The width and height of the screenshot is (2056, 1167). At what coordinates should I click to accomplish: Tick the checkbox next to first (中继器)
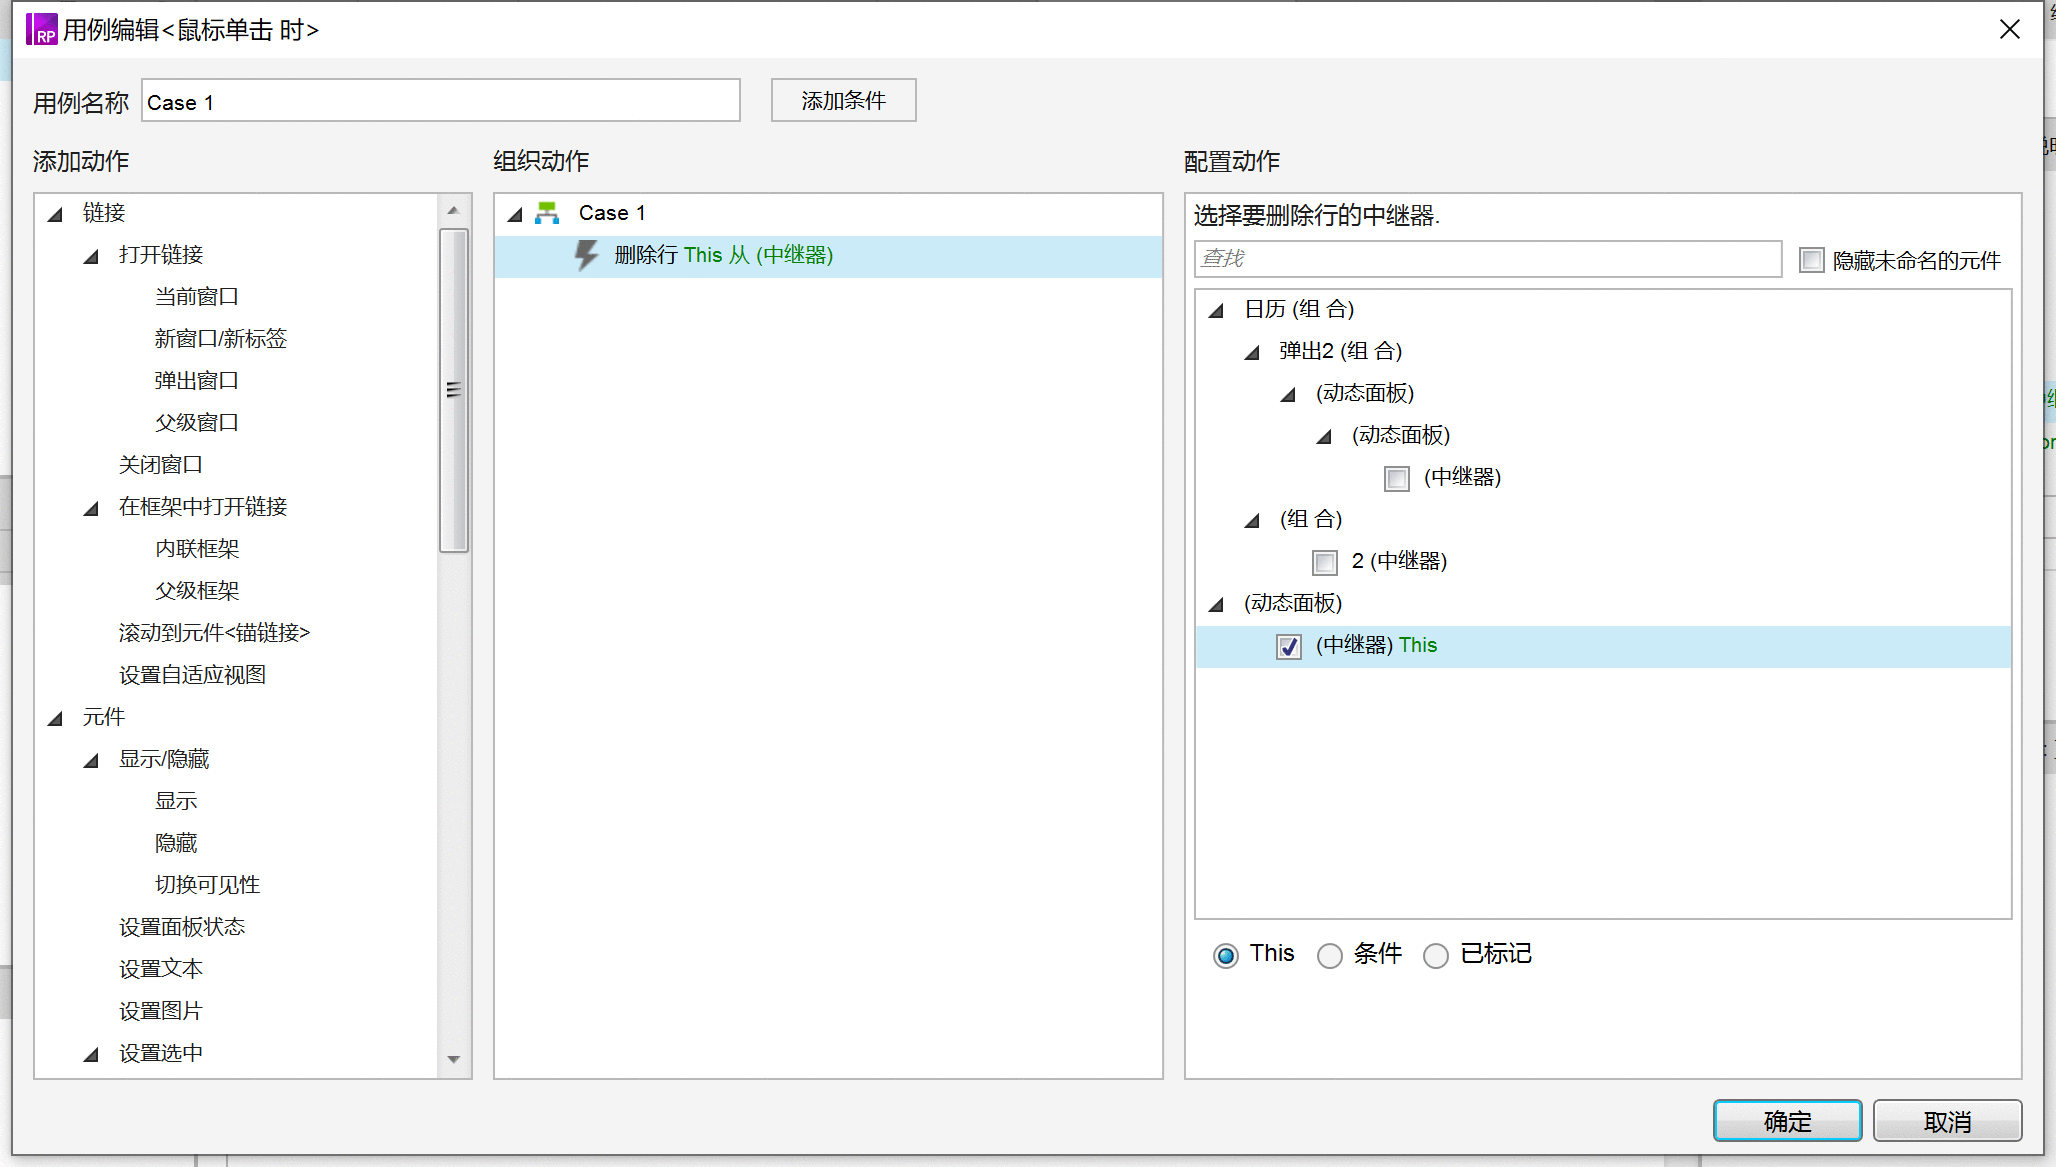point(1397,478)
